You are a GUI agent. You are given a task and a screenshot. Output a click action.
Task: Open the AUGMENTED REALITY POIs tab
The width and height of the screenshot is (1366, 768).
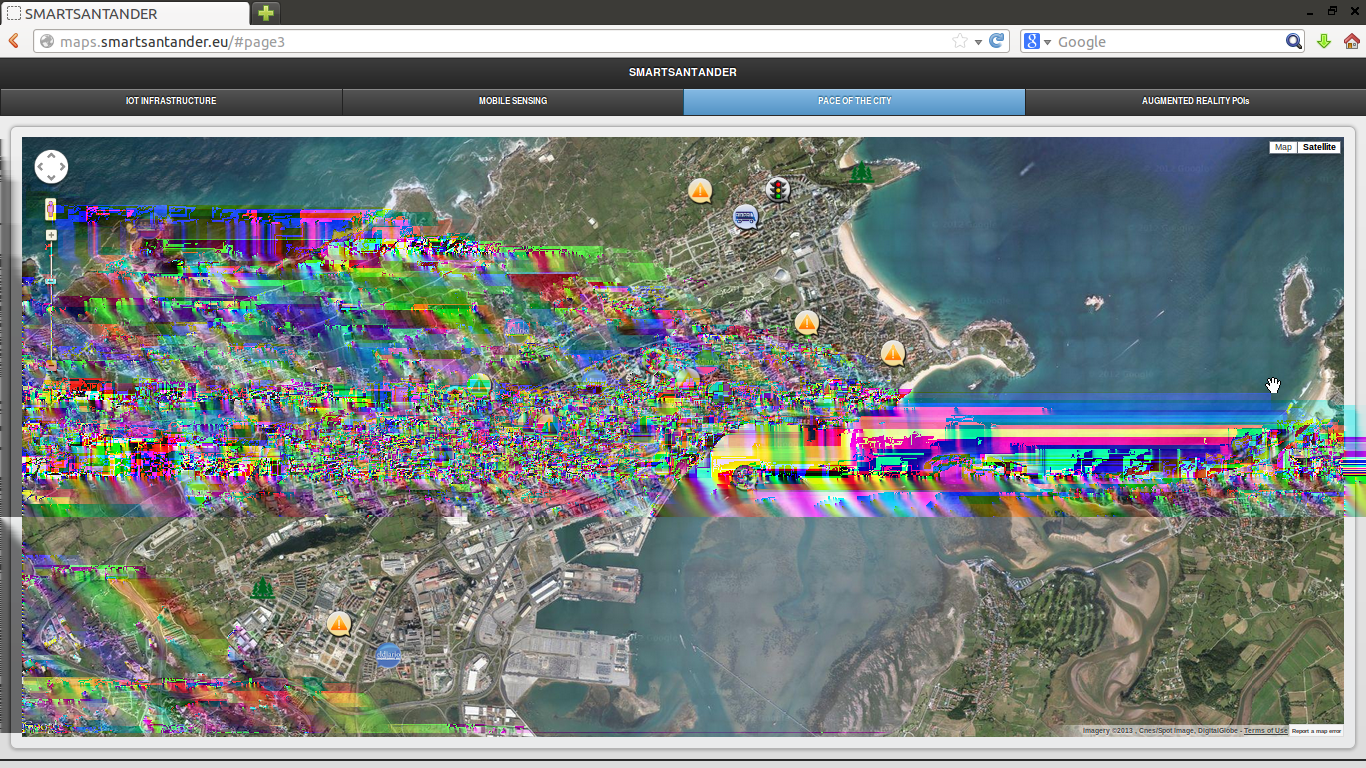[1196, 101]
